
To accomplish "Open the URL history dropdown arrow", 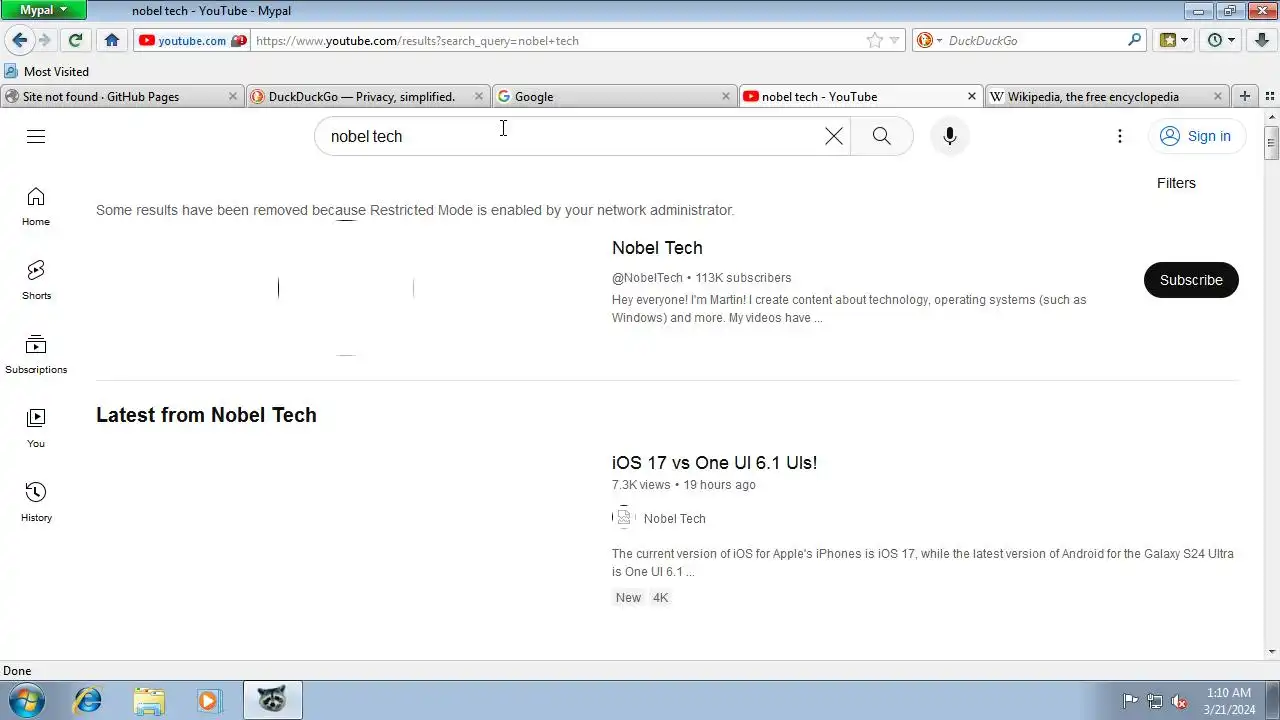I will (895, 40).
